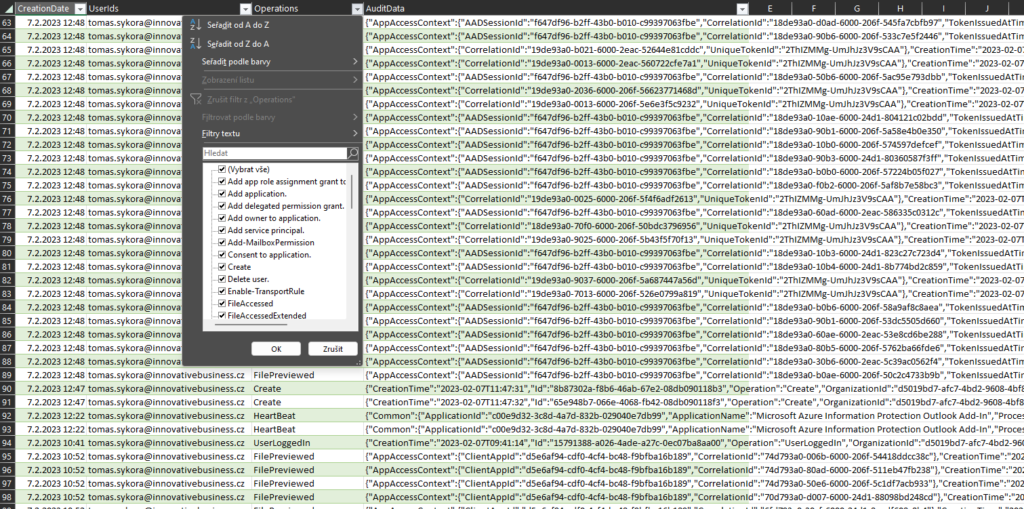Click the 7.2.2023 12:47 date in row 90
The width and height of the screenshot is (1024, 509).
[51, 389]
